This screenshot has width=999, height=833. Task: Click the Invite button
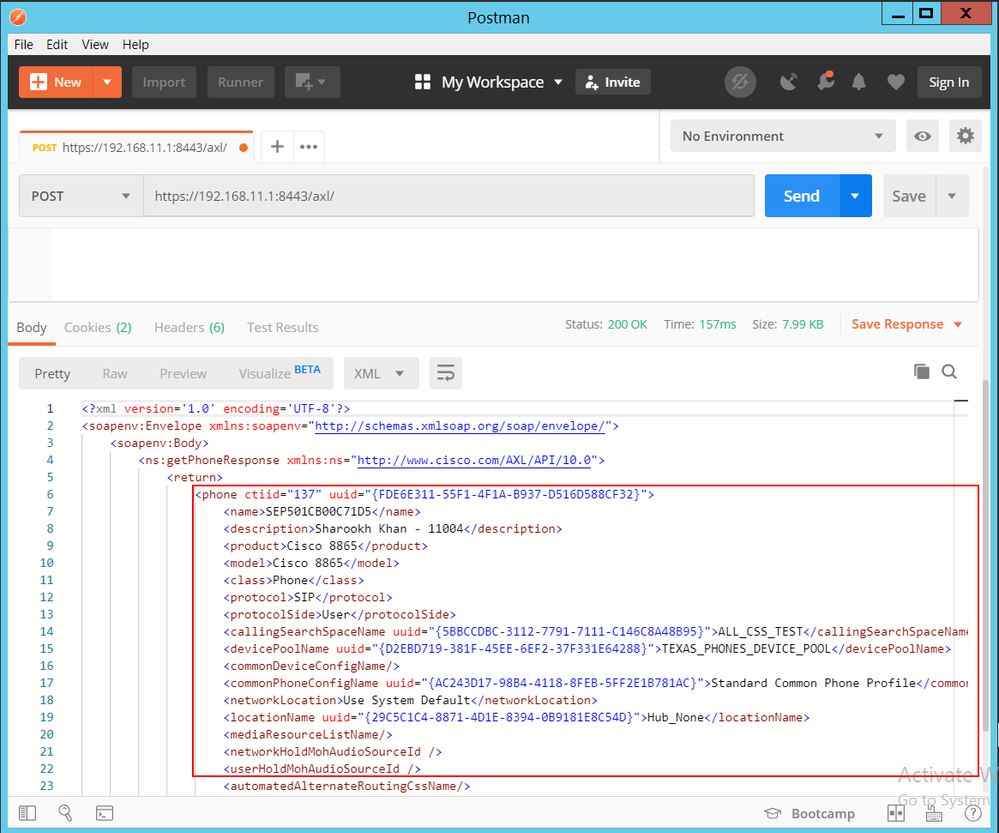click(613, 82)
